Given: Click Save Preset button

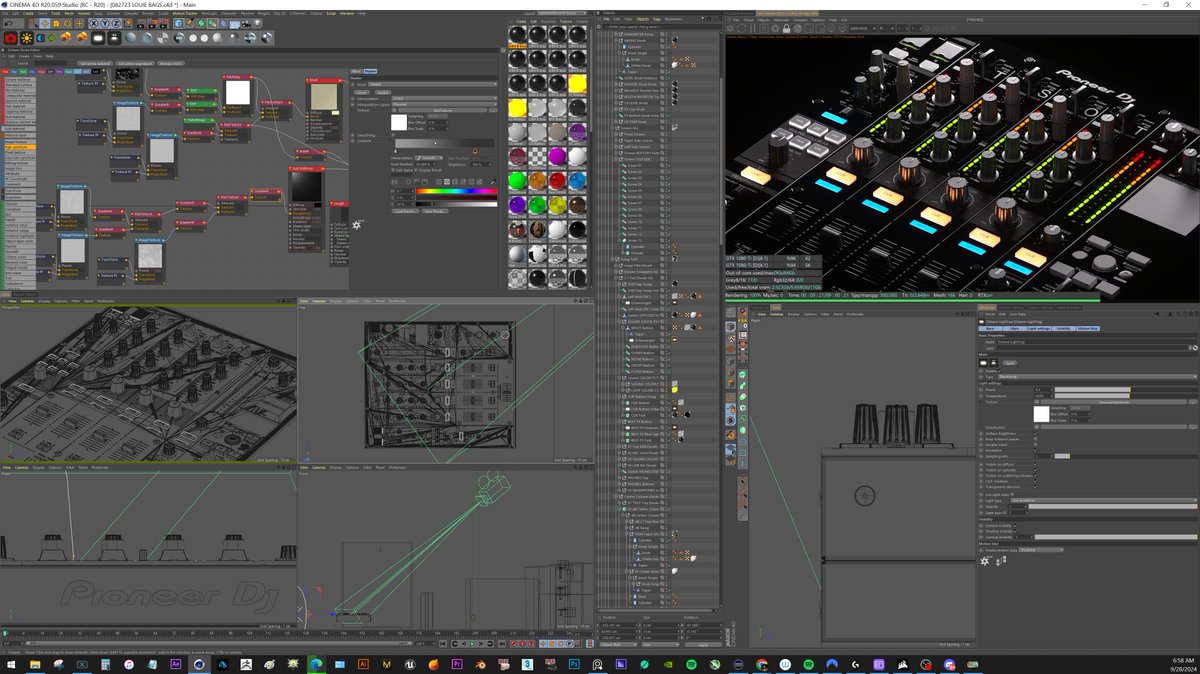Looking at the screenshot, I should tap(435, 211).
